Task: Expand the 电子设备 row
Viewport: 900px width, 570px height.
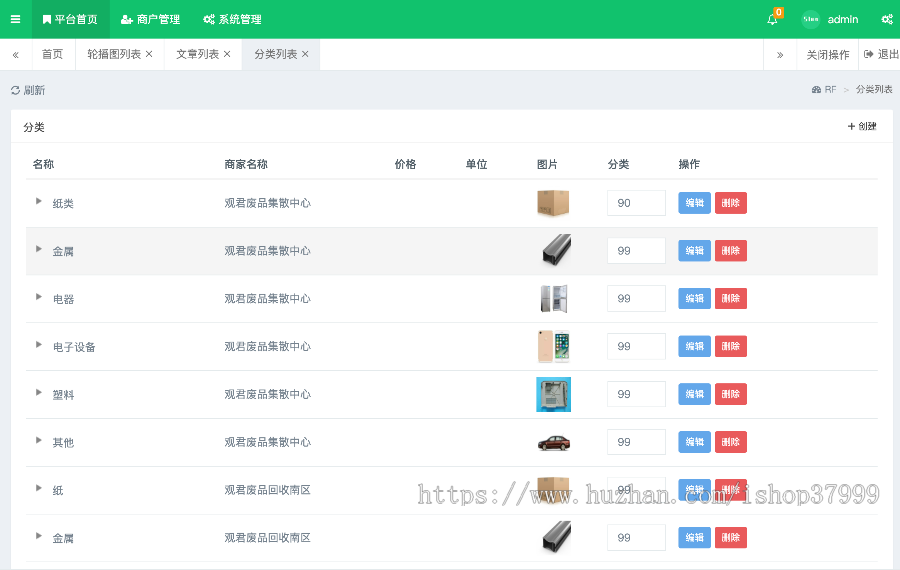Action: [x=38, y=344]
